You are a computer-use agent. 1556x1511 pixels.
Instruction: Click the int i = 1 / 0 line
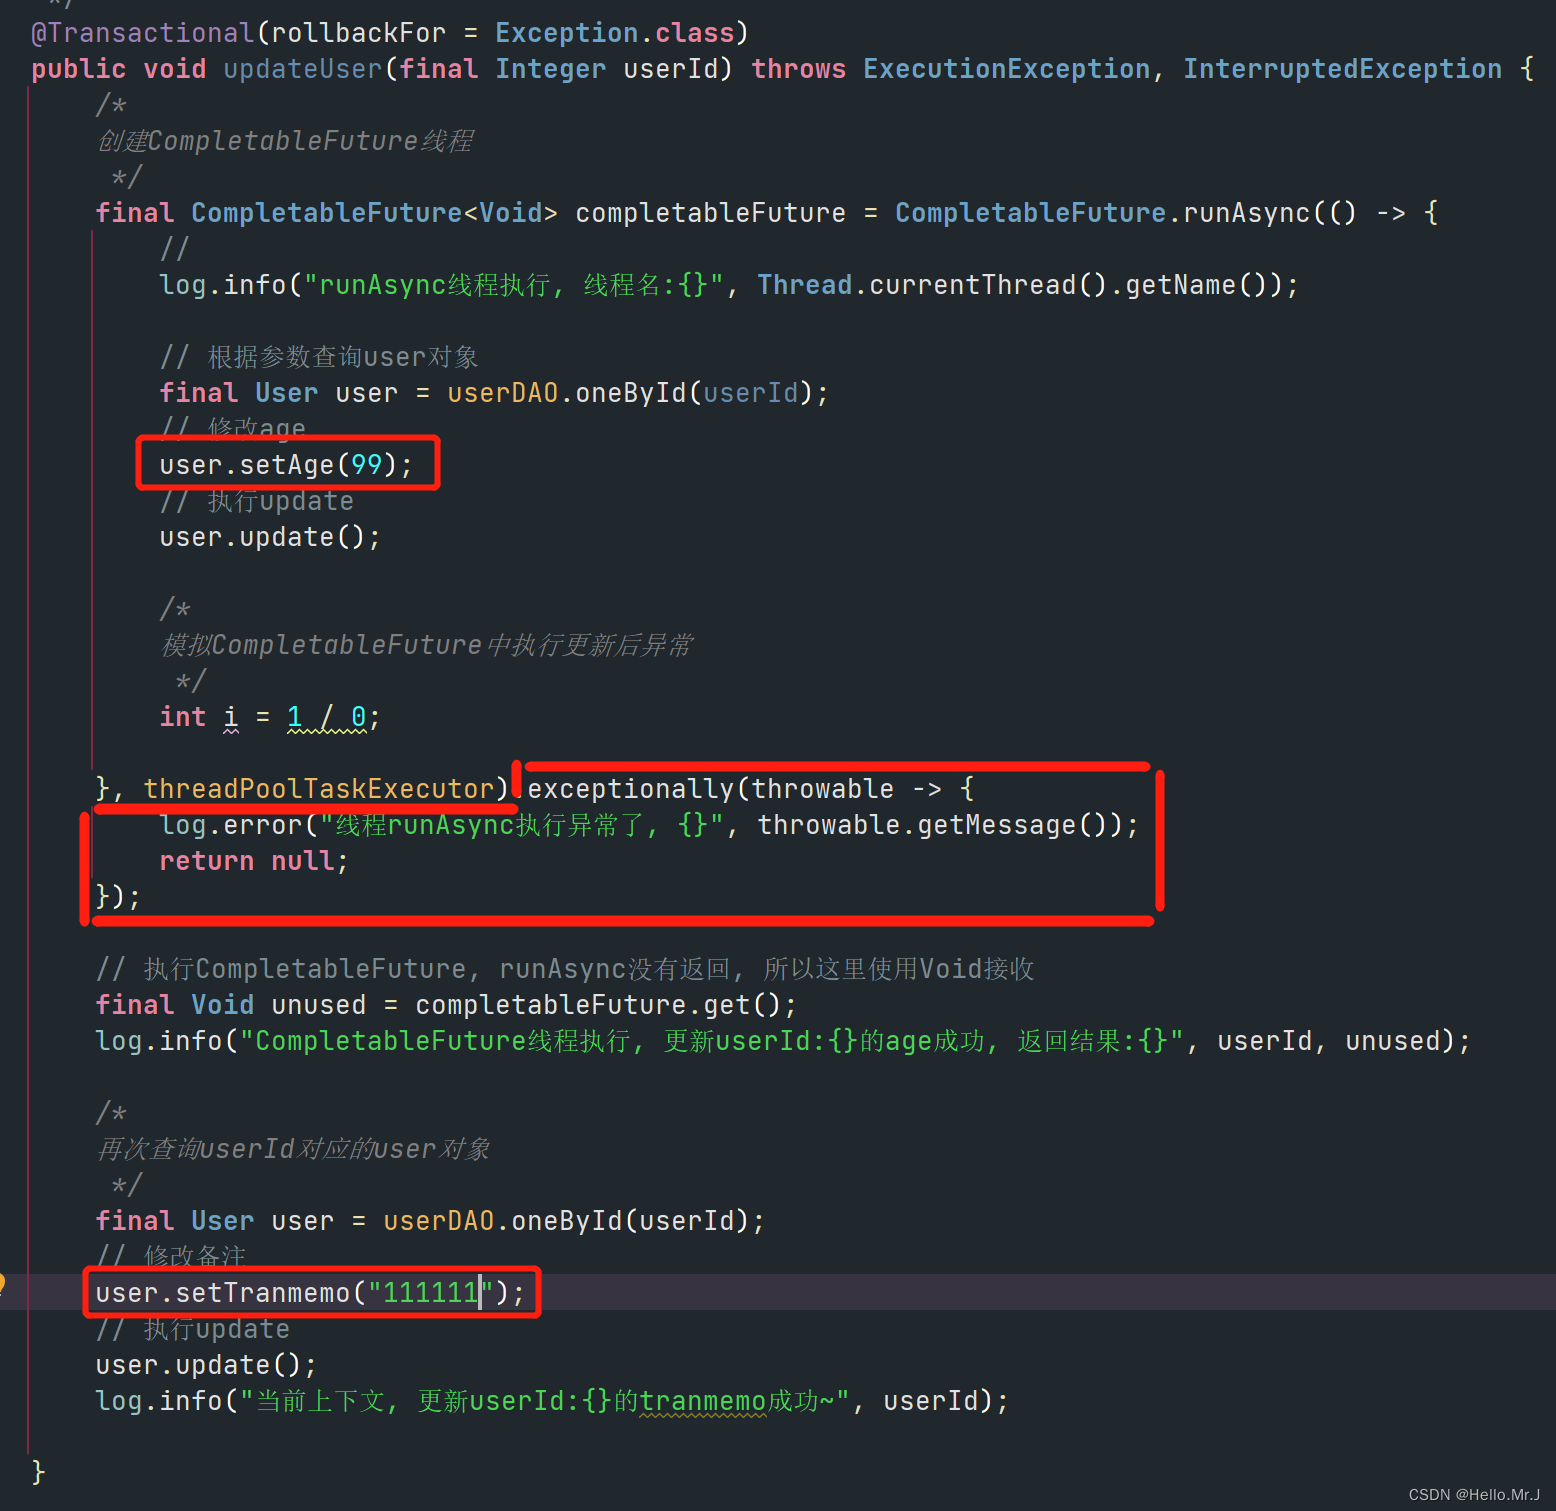coord(270,717)
